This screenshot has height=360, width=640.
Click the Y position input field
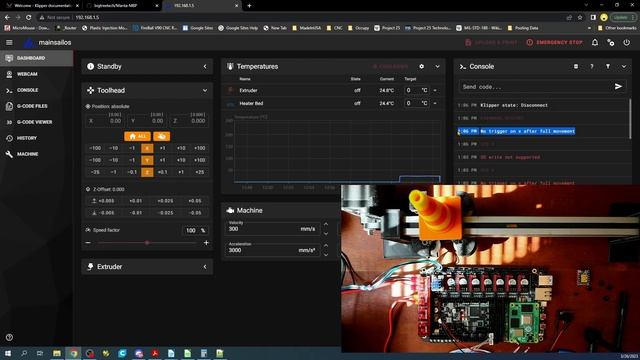point(147,120)
